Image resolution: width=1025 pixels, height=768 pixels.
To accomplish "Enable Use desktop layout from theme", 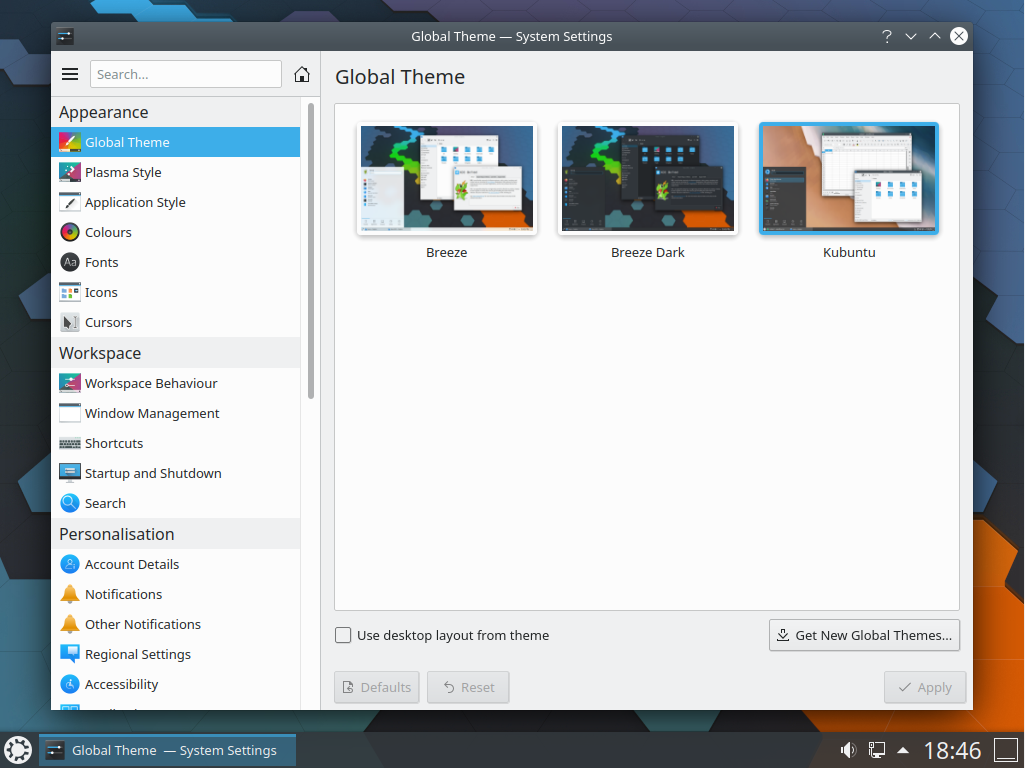I will pyautogui.click(x=343, y=635).
